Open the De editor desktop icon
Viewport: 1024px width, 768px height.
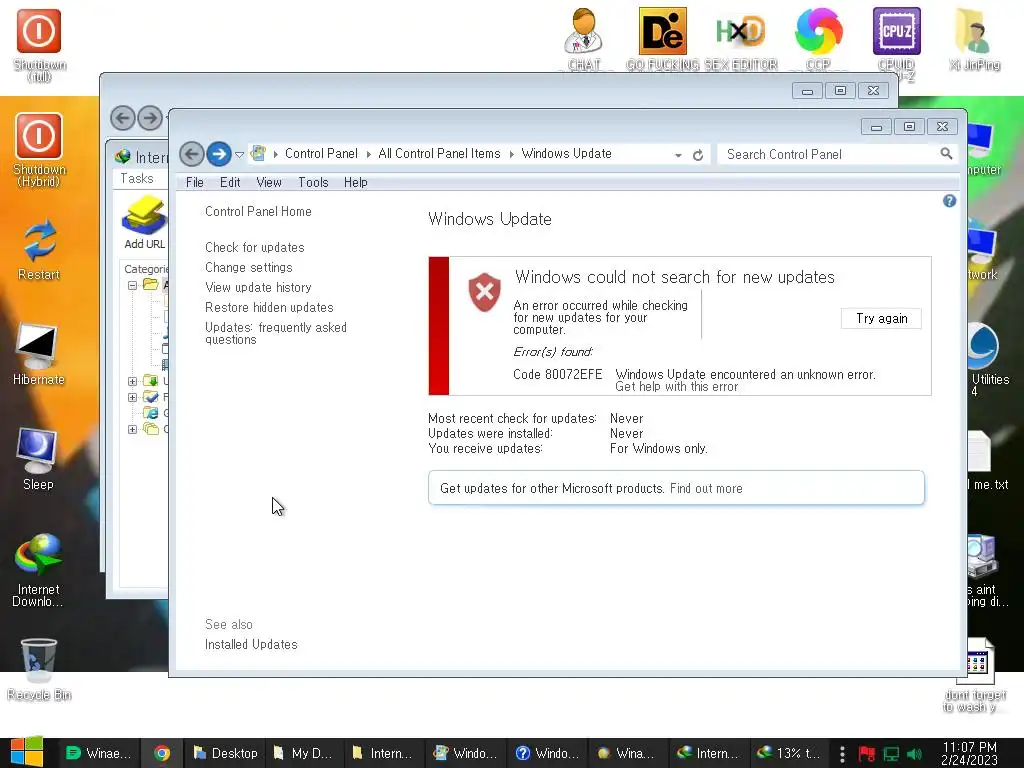pyautogui.click(x=663, y=39)
